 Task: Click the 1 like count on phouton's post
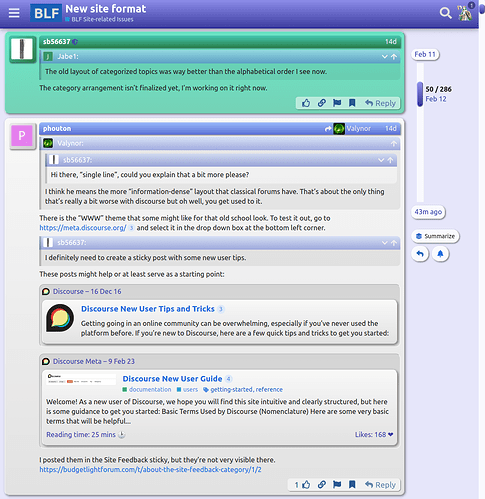(297, 485)
